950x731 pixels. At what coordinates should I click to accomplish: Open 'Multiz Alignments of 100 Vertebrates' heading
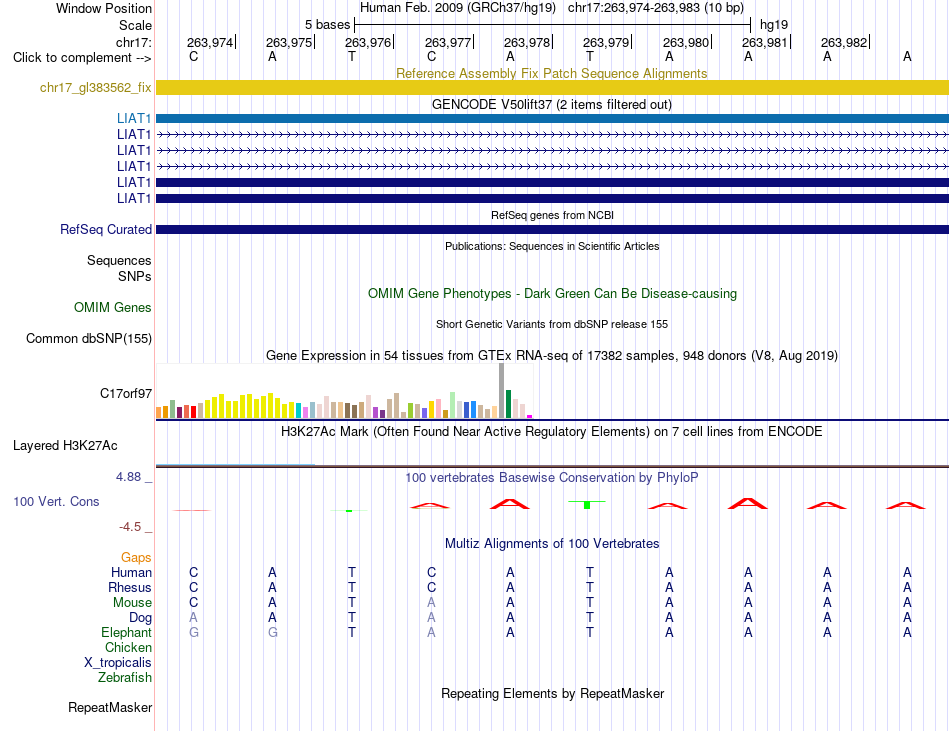pyautogui.click(x=552, y=543)
